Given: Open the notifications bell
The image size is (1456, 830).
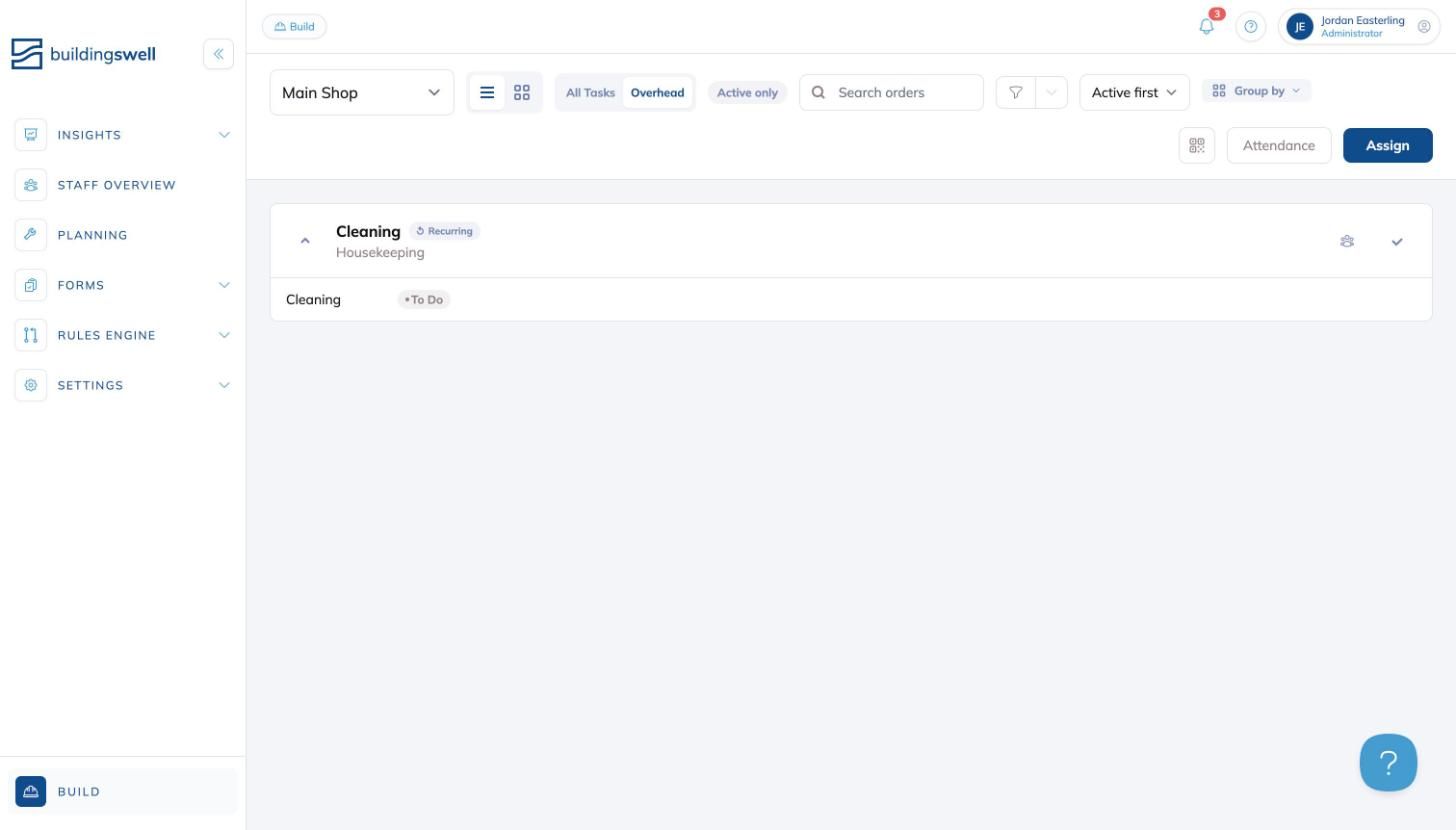Looking at the screenshot, I should (1207, 26).
